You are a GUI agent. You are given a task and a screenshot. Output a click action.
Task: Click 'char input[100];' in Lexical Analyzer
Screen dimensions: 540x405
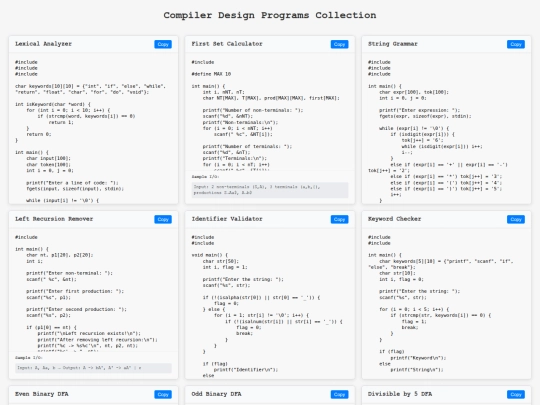tap(48, 158)
